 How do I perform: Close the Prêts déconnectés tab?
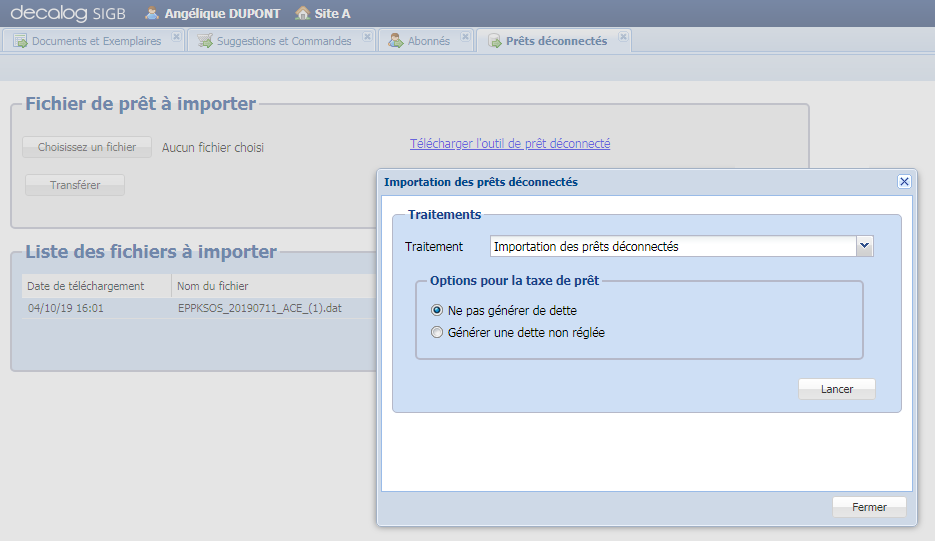click(623, 36)
